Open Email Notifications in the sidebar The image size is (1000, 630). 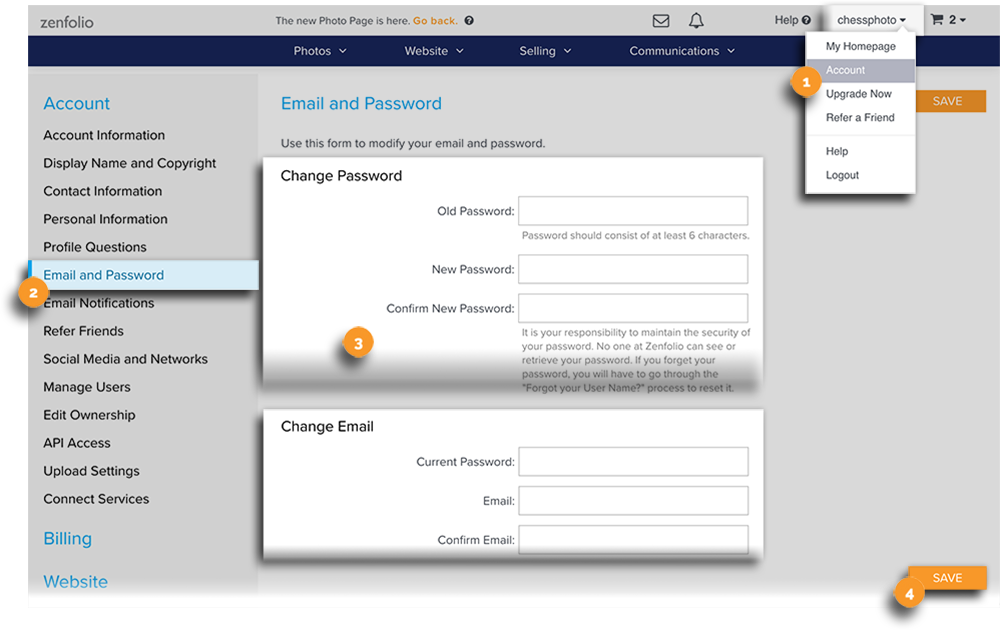pos(99,303)
